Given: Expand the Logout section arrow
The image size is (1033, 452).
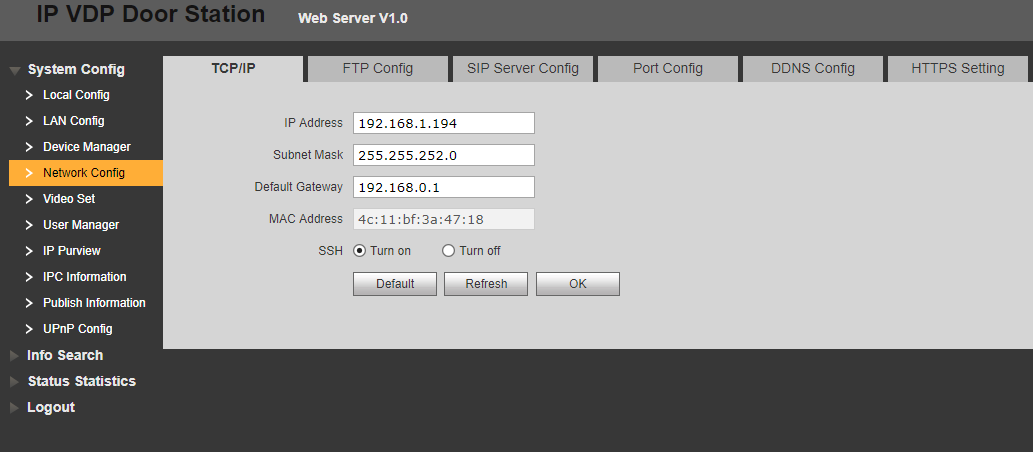Looking at the screenshot, I should point(14,408).
